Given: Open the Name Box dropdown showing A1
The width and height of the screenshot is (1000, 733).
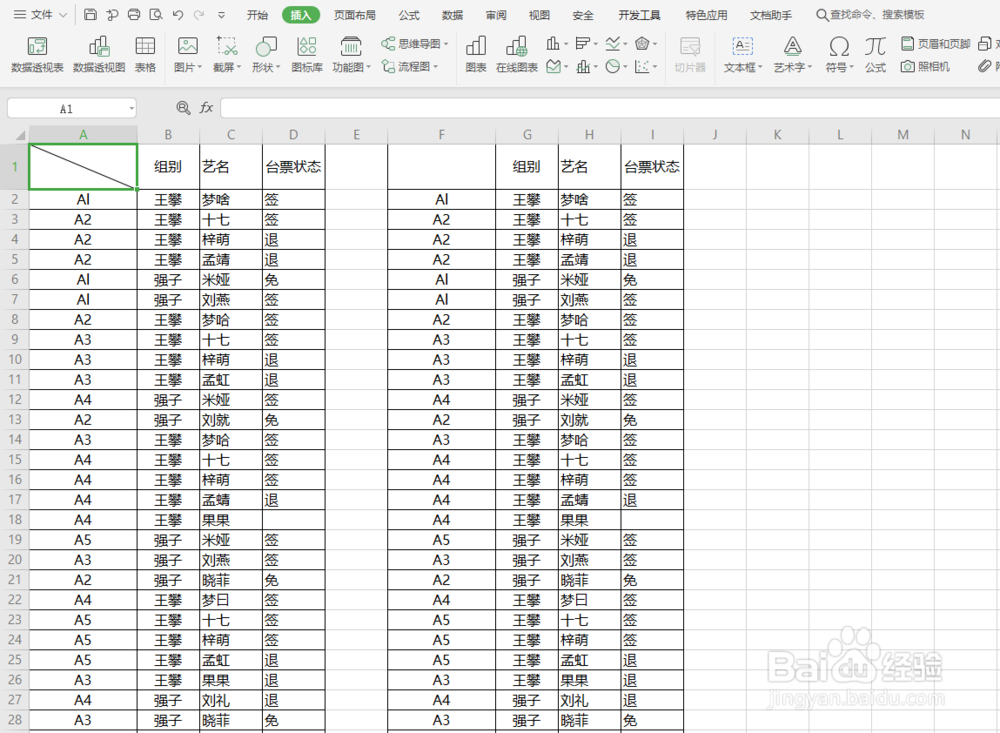Looking at the screenshot, I should pos(132,108).
